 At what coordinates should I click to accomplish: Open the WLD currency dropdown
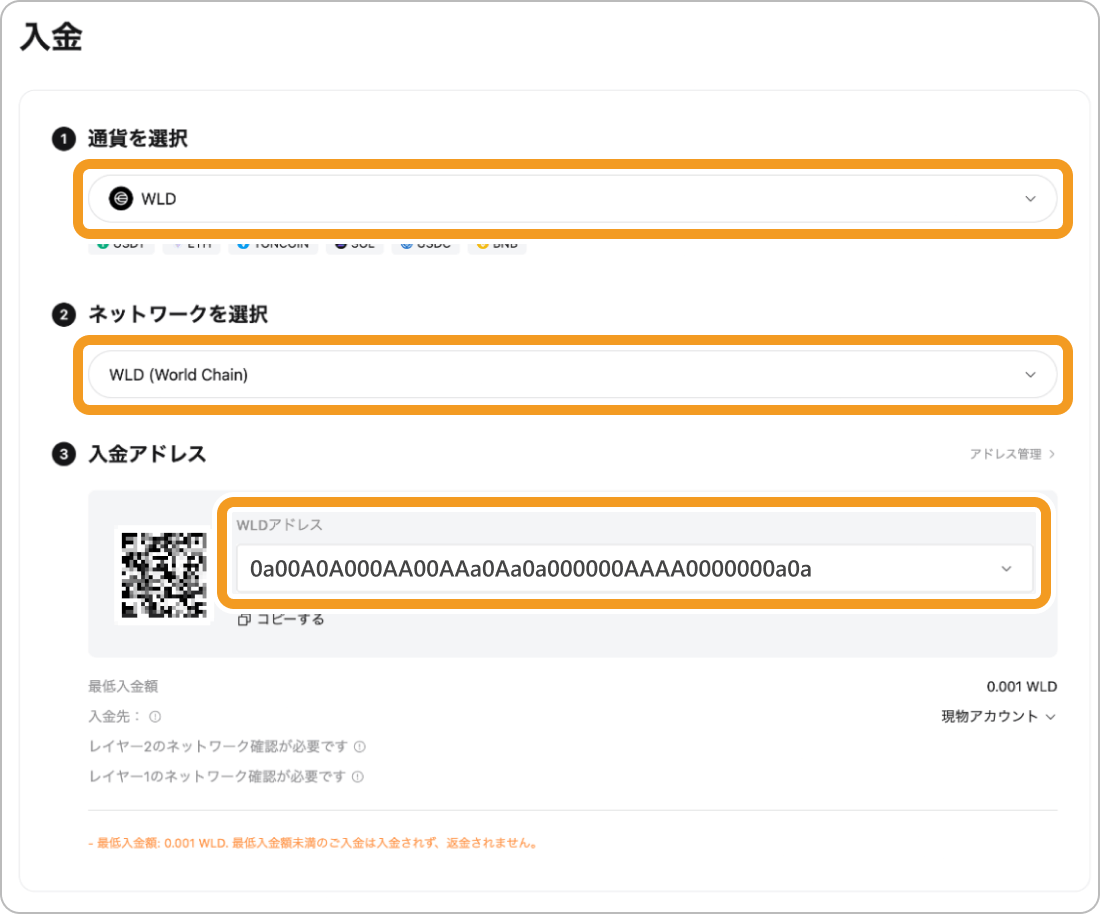click(x=572, y=199)
